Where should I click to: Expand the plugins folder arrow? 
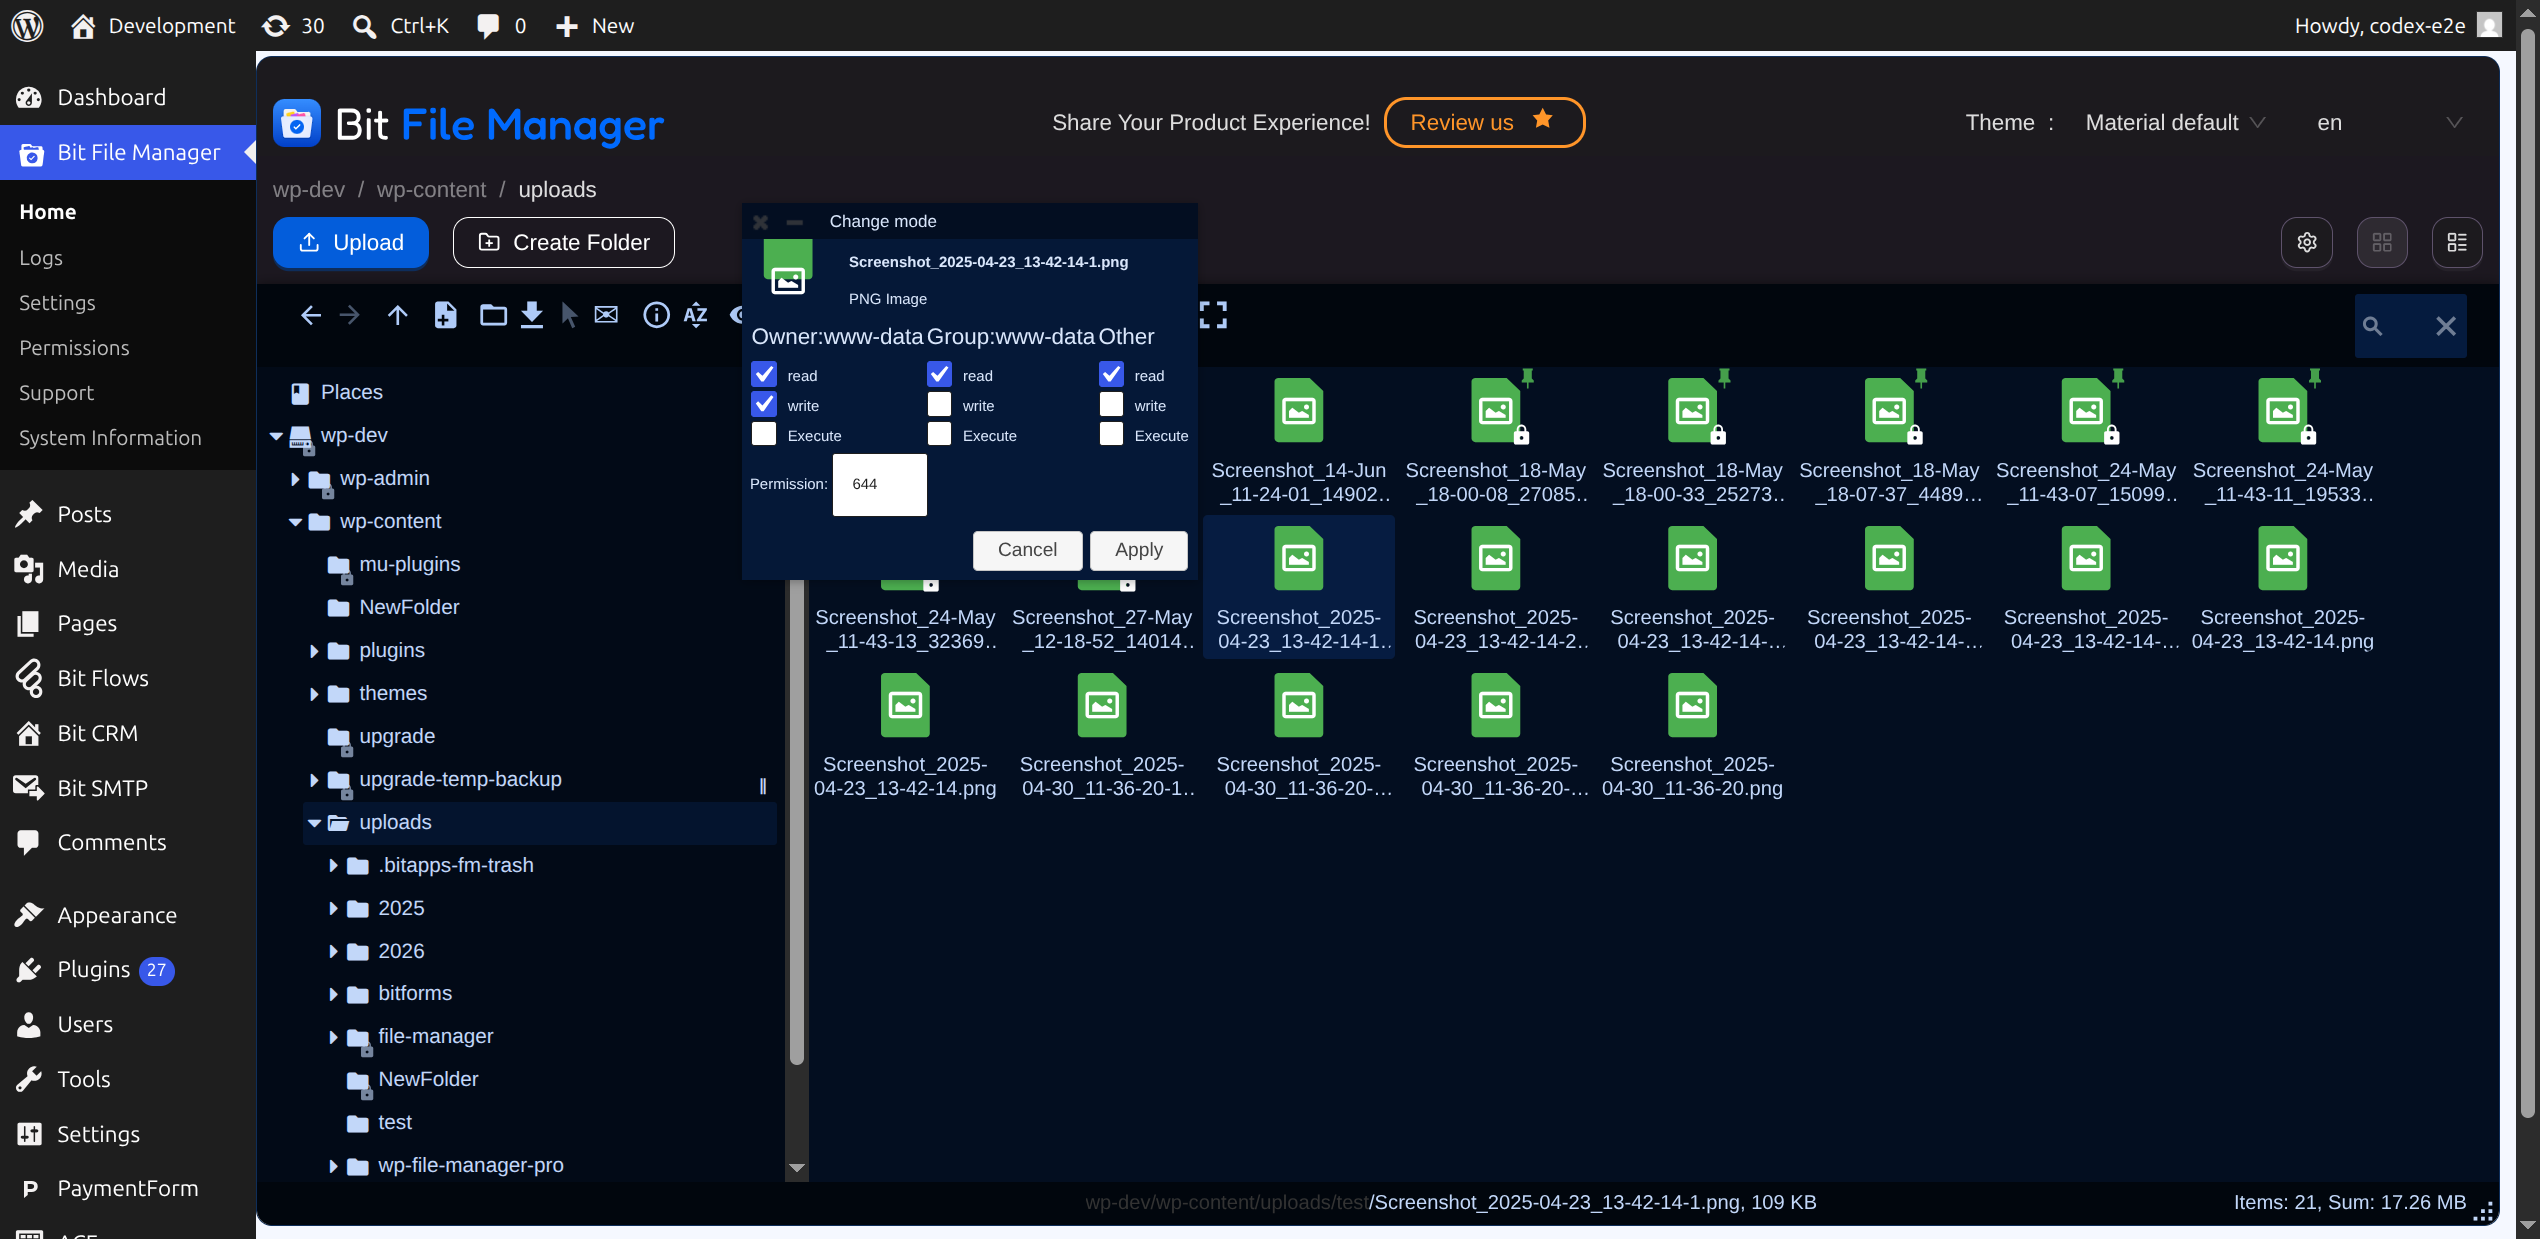pyautogui.click(x=314, y=651)
